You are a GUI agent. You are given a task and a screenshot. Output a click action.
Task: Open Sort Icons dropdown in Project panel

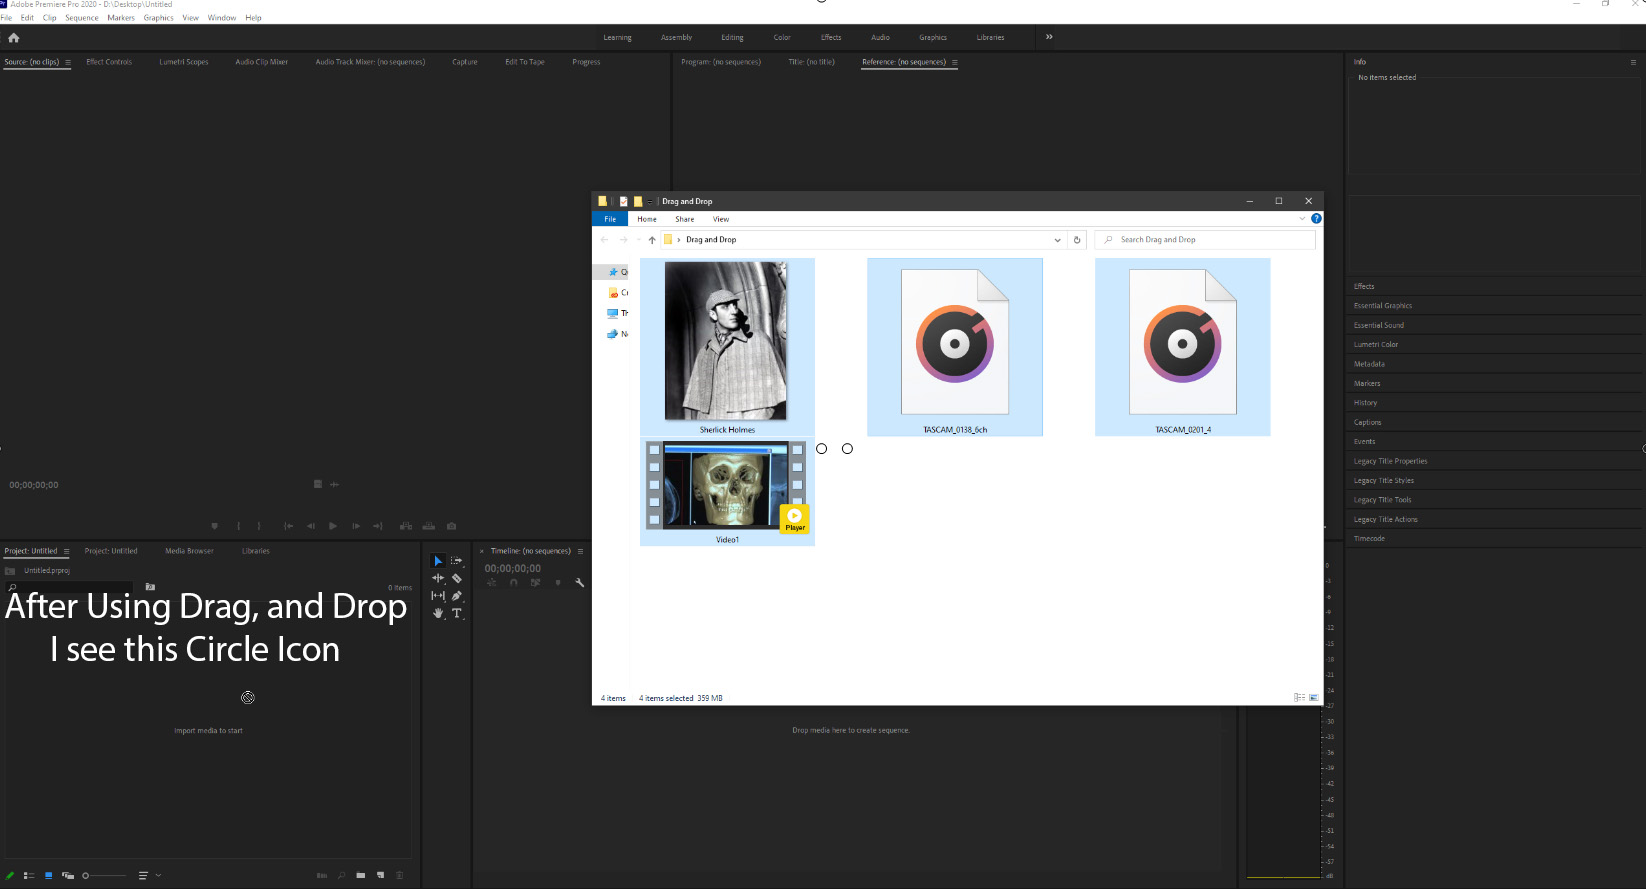click(x=149, y=875)
